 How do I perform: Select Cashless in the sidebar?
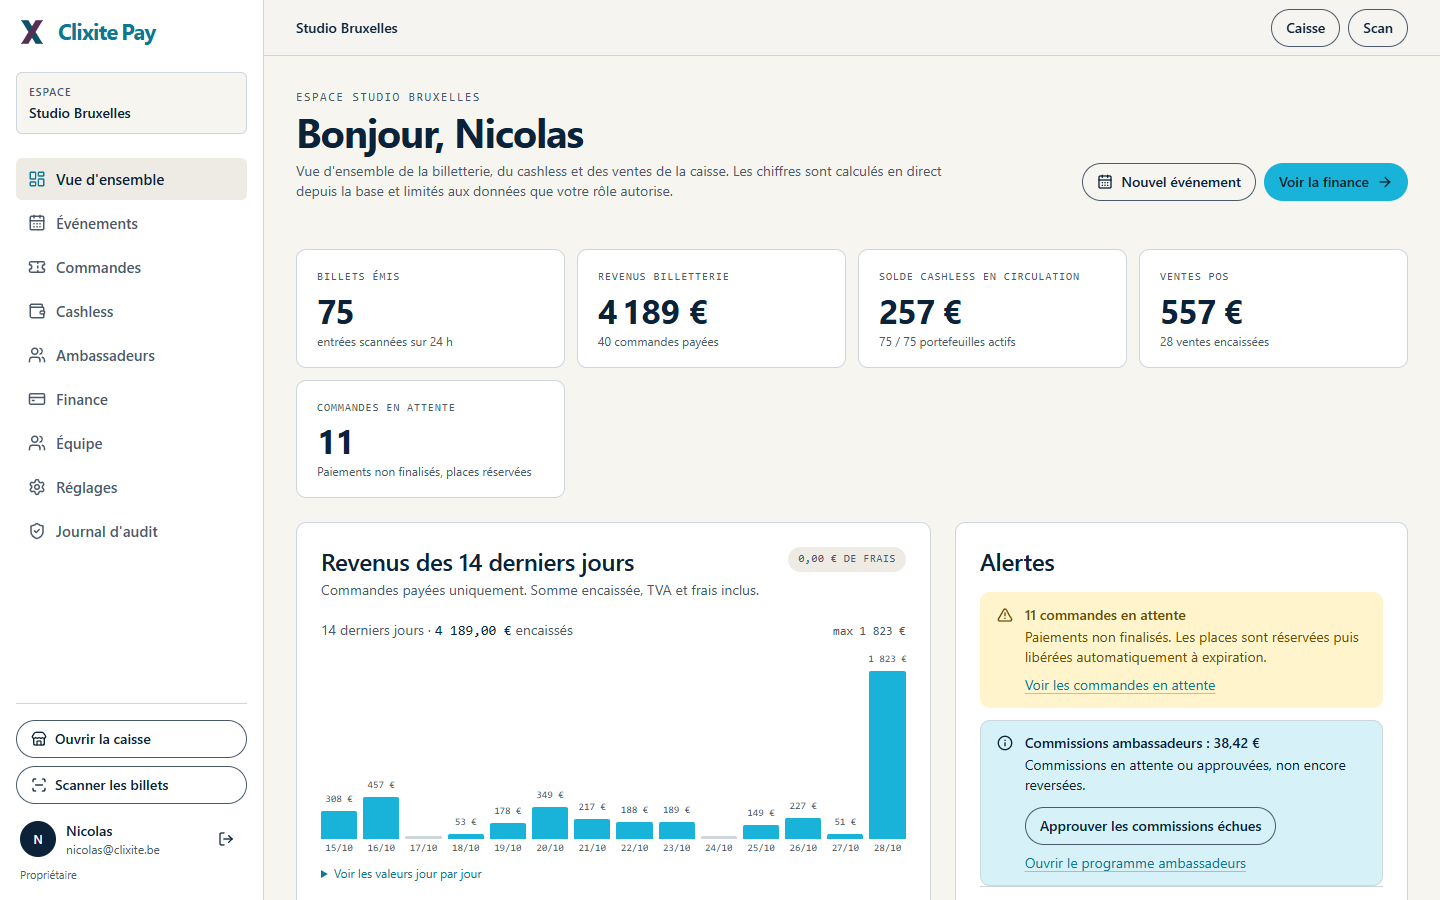[x=131, y=311]
